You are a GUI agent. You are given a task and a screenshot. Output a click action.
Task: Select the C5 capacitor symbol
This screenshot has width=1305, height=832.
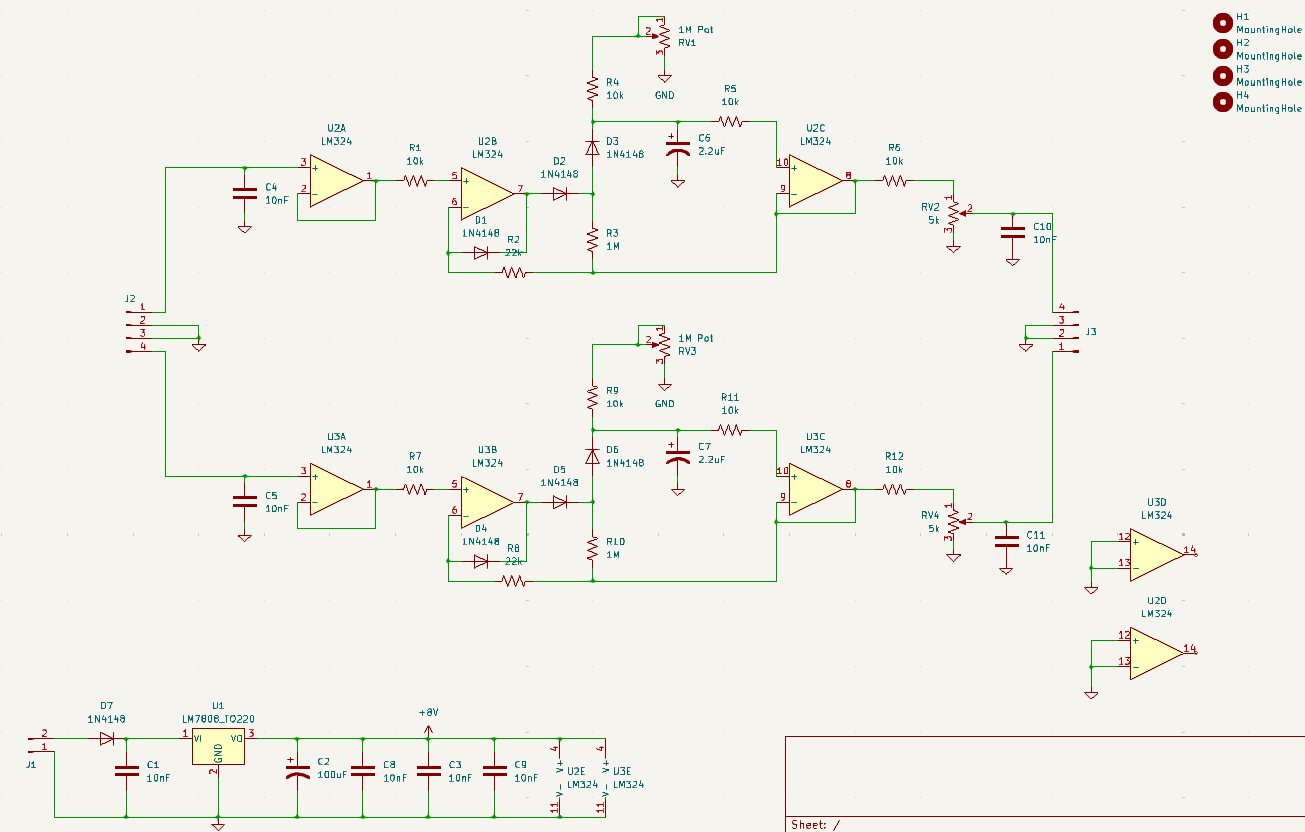point(244,502)
